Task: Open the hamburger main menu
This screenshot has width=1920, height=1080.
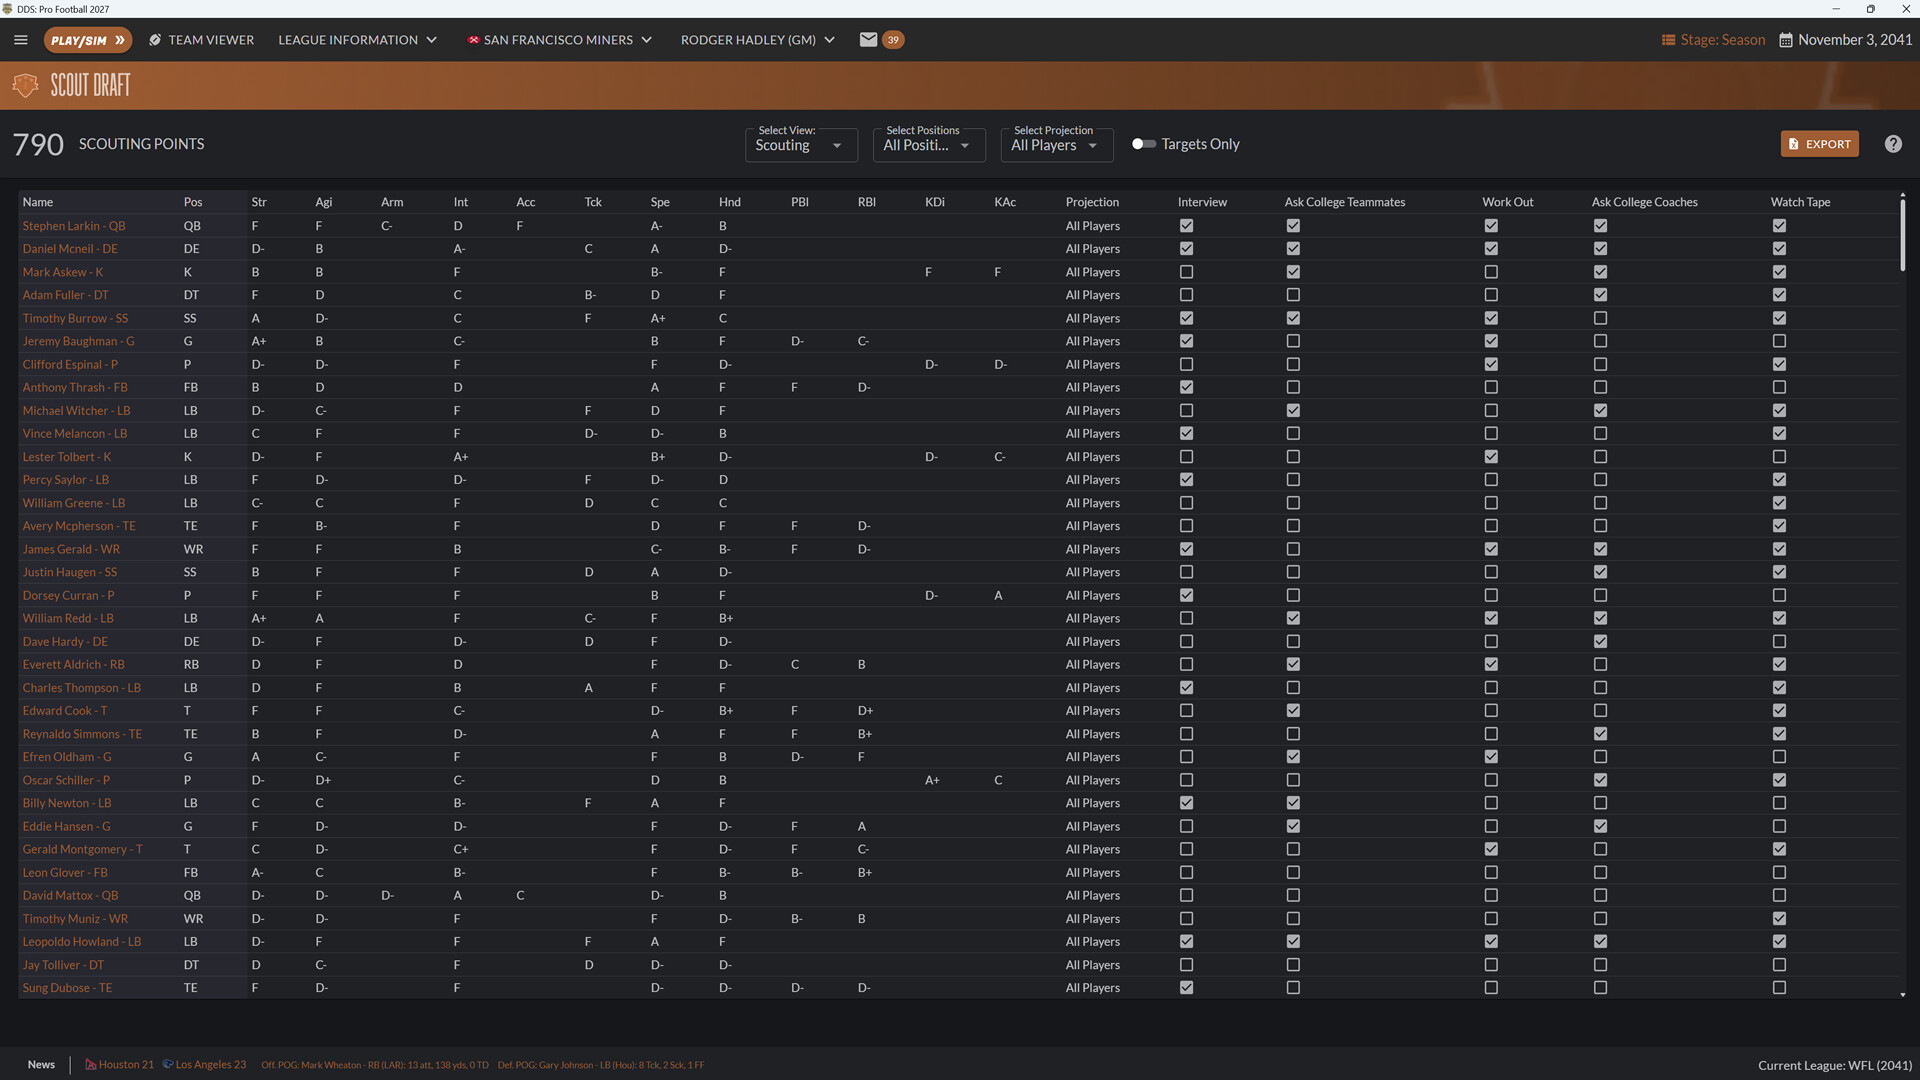Action: tap(21, 40)
